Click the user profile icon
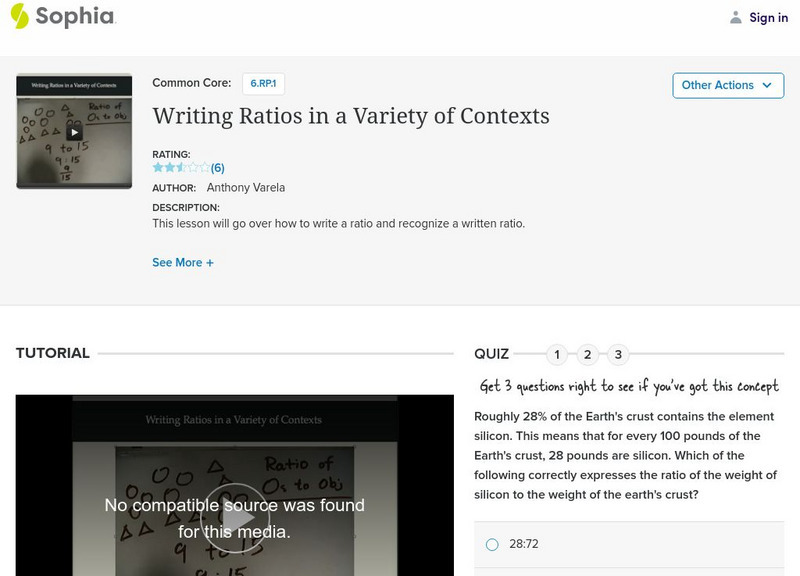 tap(736, 17)
